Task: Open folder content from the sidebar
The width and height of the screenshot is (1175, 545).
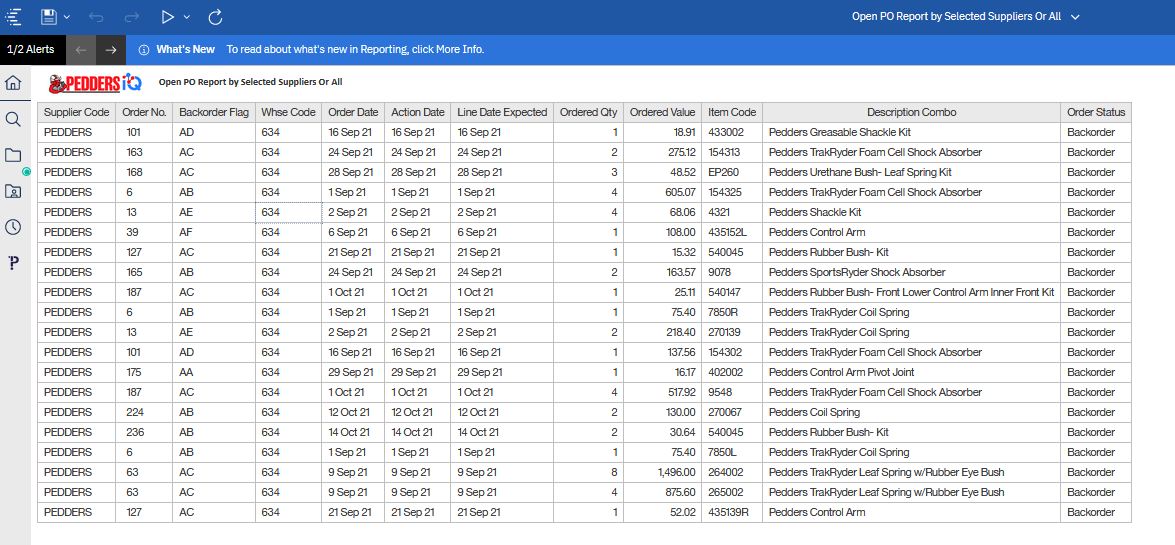Action: click(x=13, y=155)
